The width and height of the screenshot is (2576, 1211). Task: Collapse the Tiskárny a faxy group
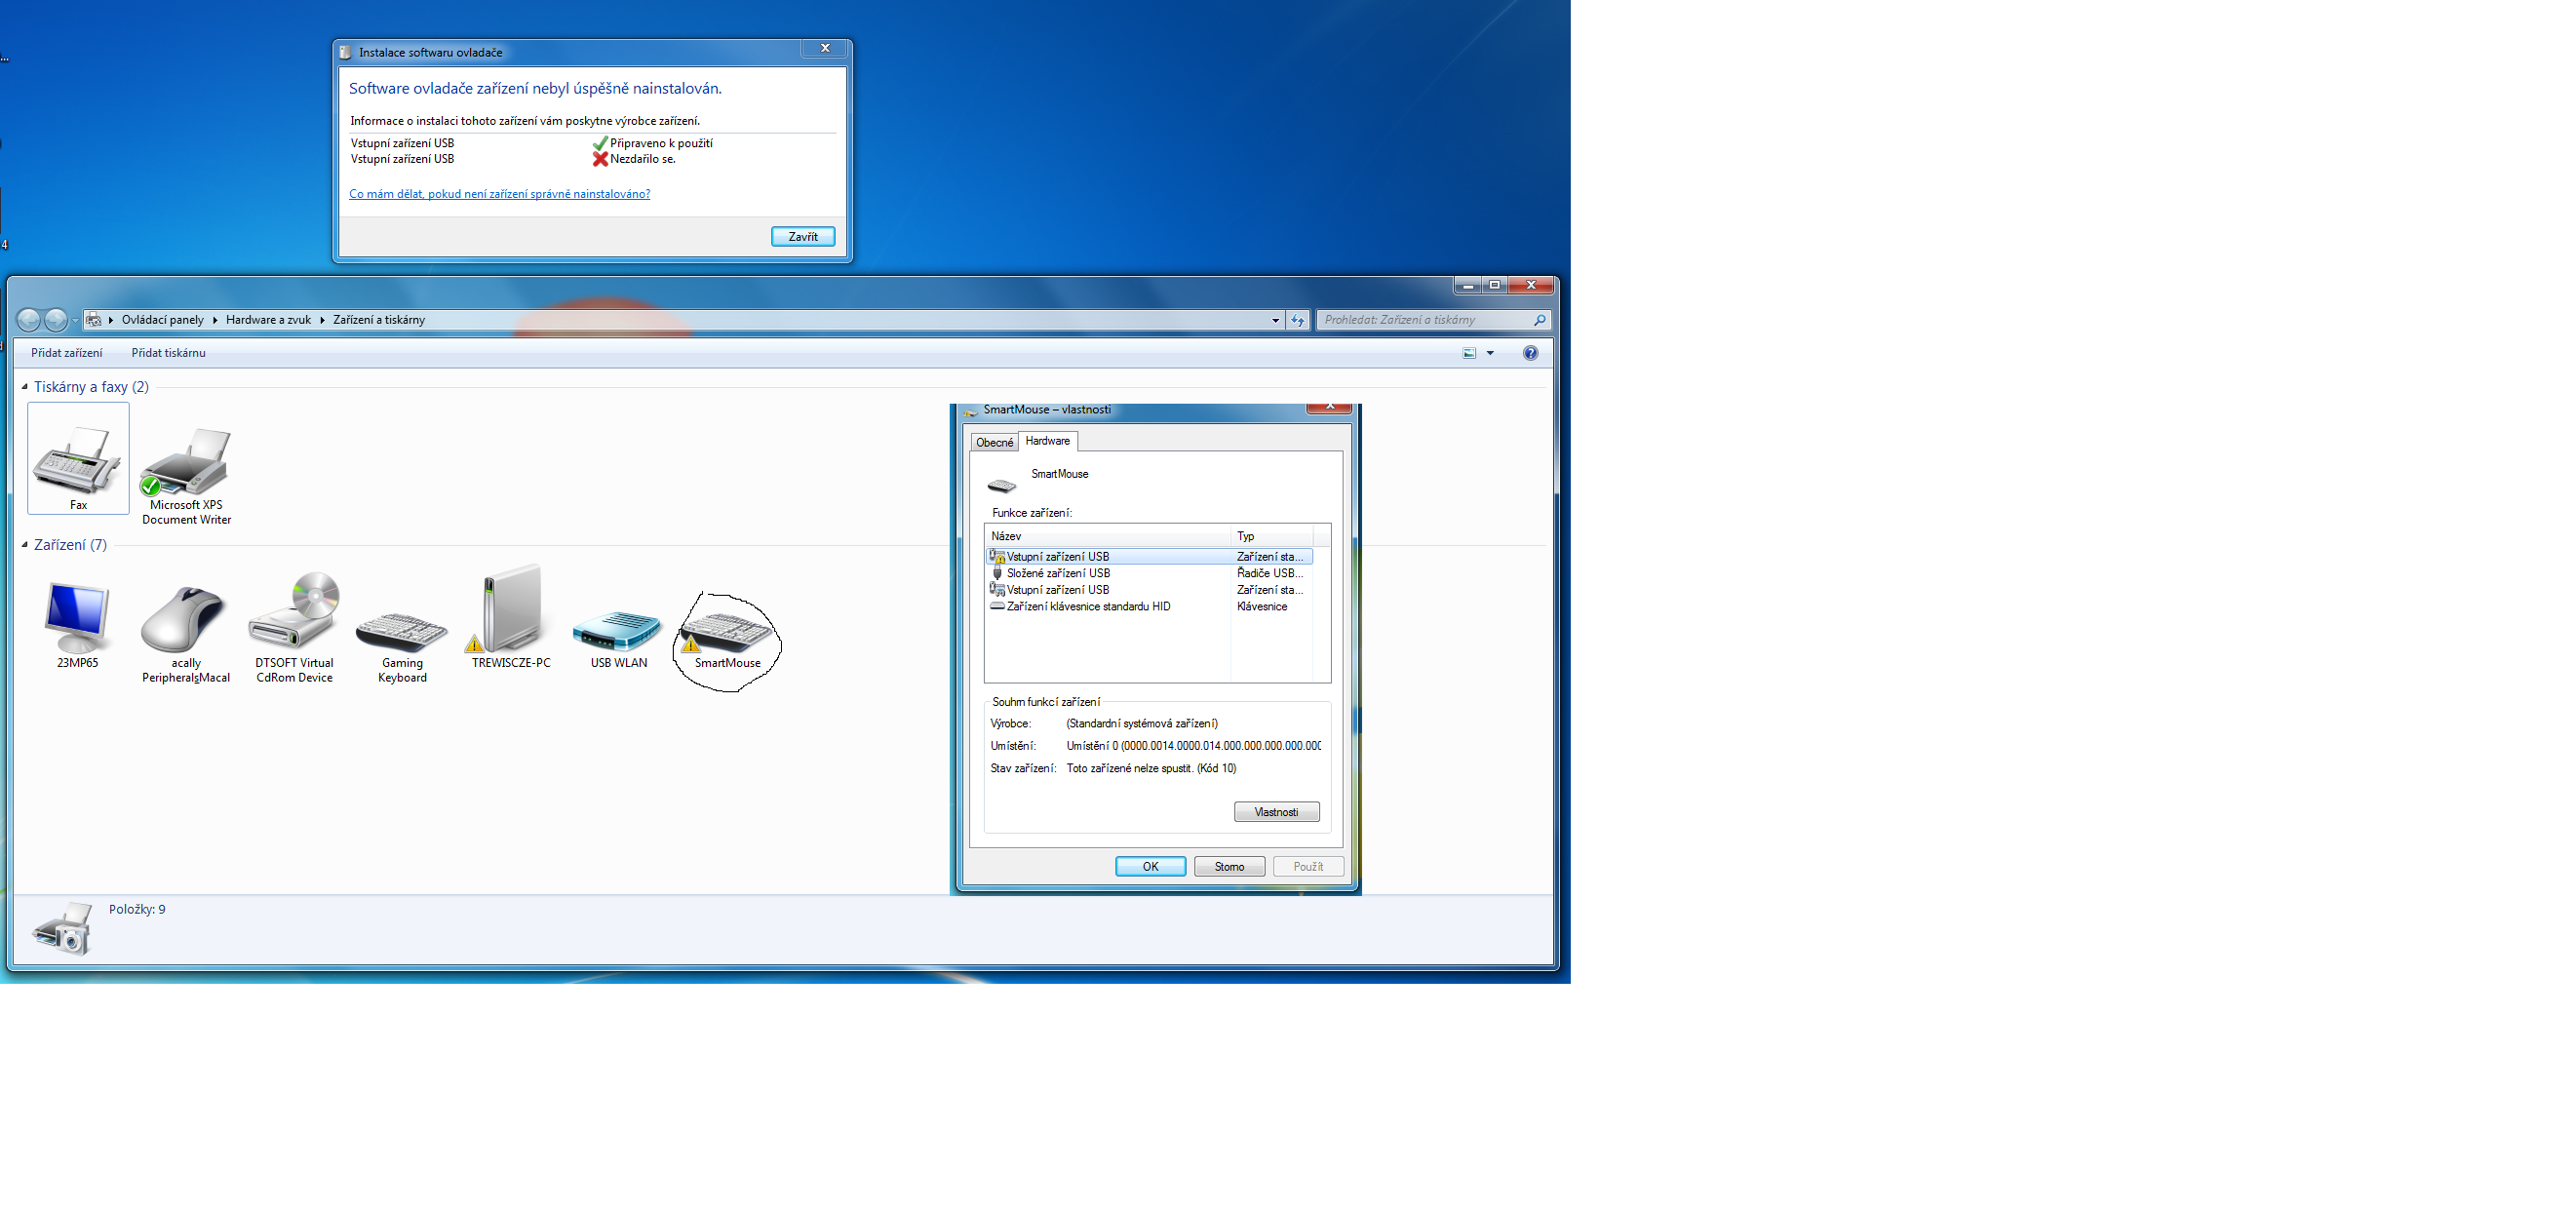(x=25, y=387)
